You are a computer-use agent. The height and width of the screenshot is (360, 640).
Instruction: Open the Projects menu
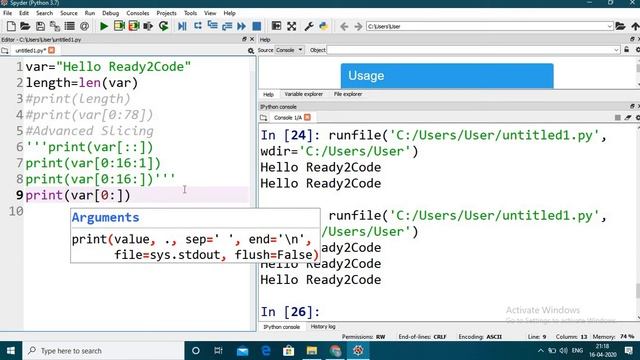(167, 13)
